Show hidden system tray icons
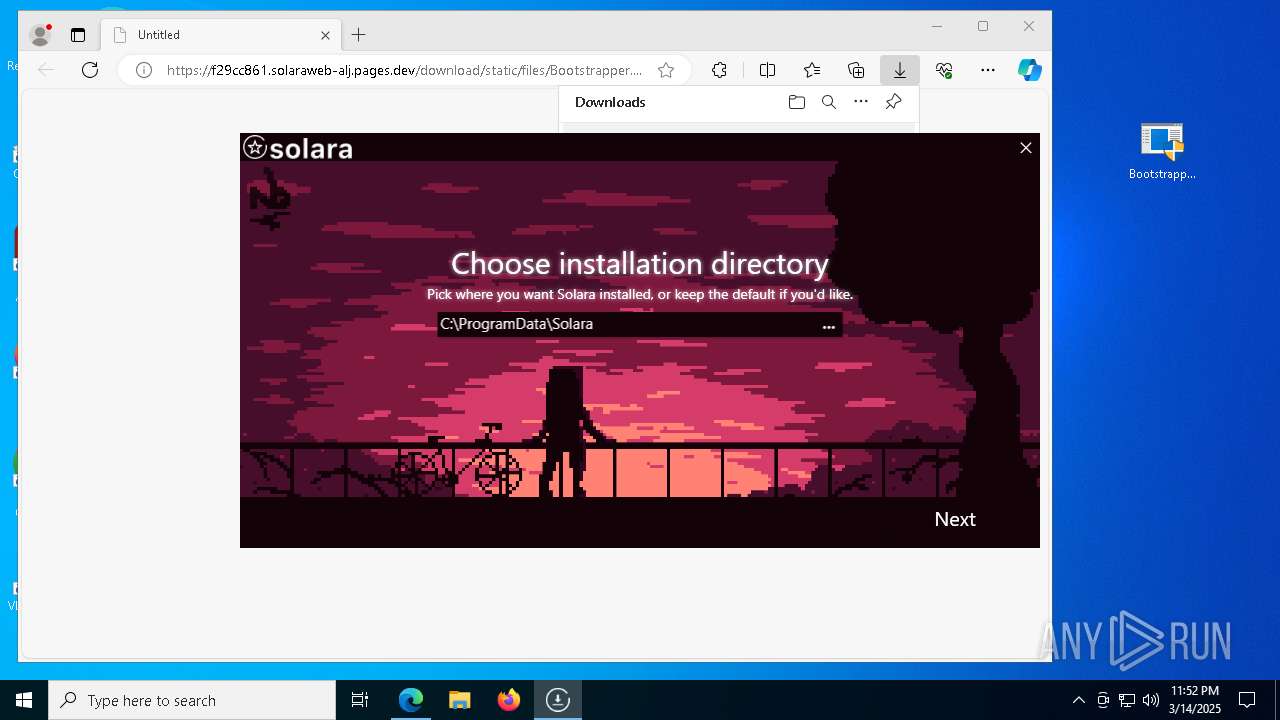This screenshot has height=720, width=1280. click(x=1078, y=700)
